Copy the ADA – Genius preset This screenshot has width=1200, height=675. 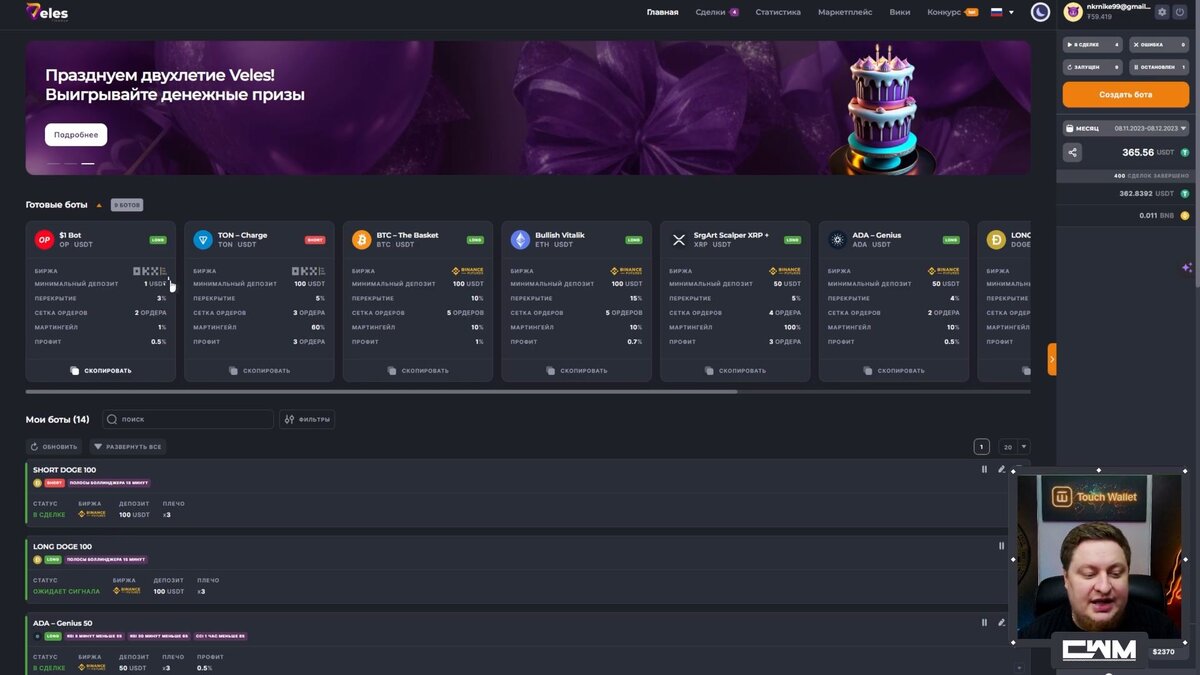point(894,370)
